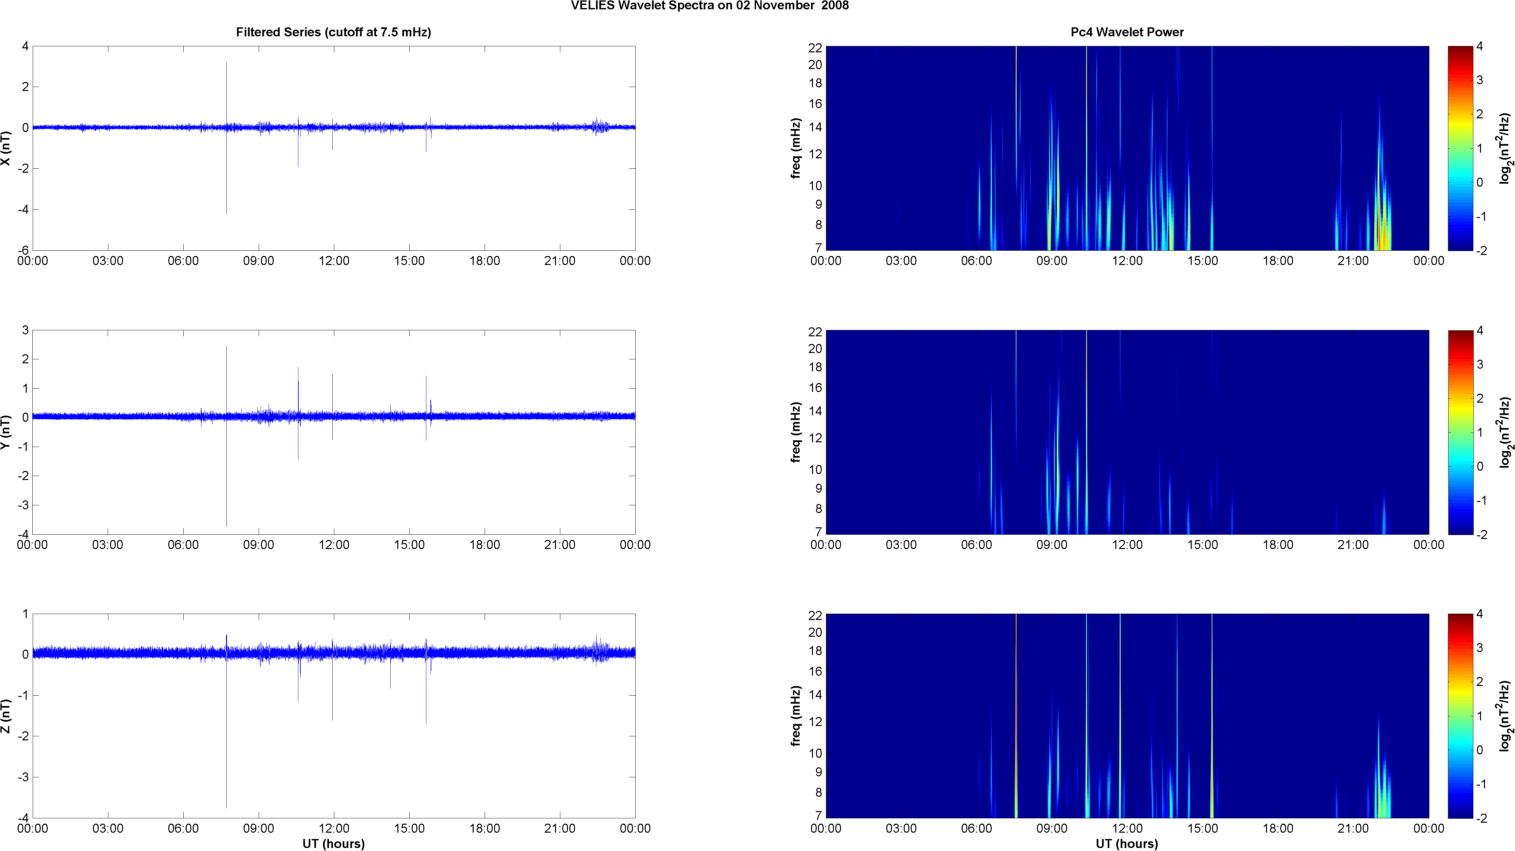
Task: Click freq (mHz) label of middle wavelet panel
Action: tap(796, 432)
